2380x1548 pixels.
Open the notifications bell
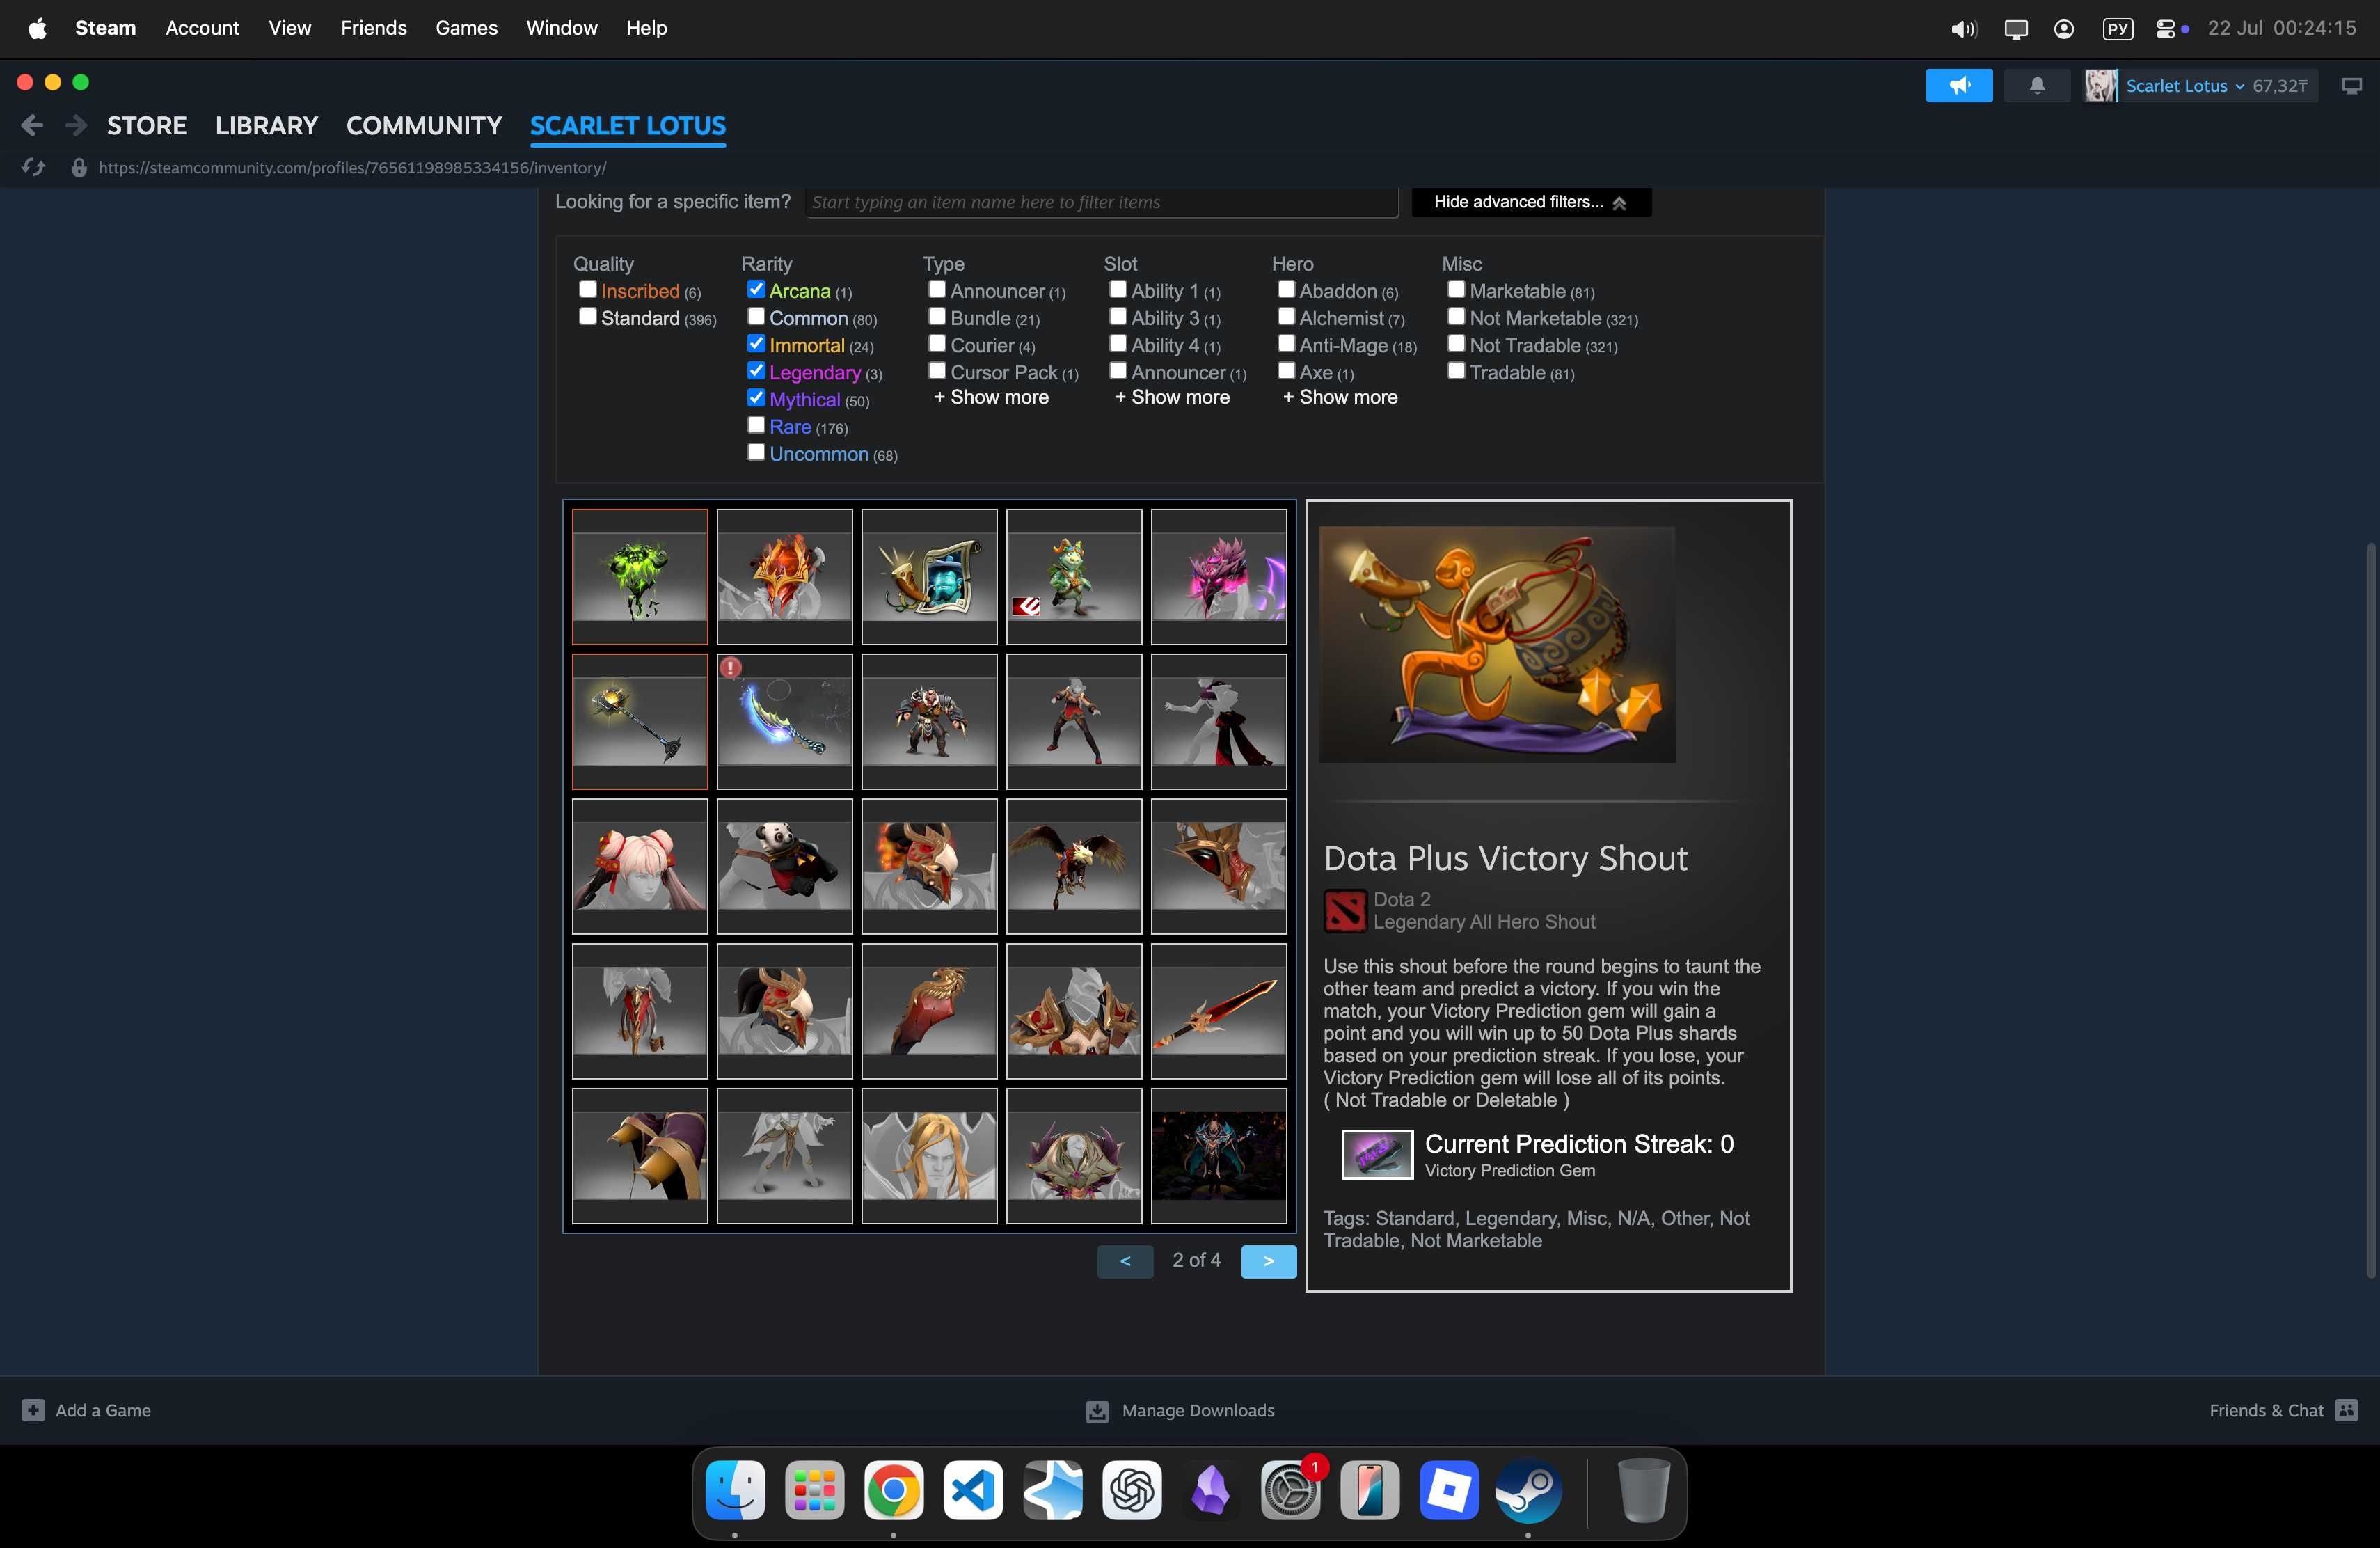click(2037, 86)
